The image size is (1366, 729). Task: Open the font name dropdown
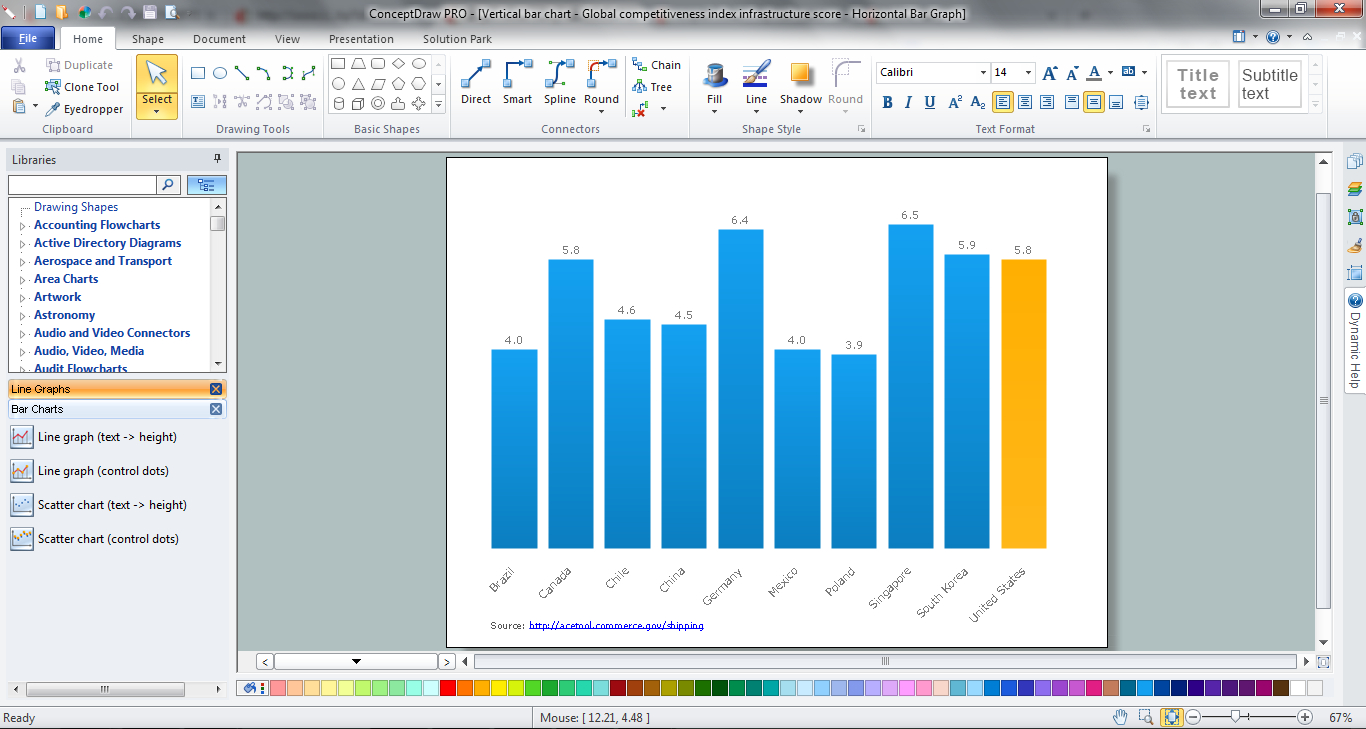[x=982, y=73]
